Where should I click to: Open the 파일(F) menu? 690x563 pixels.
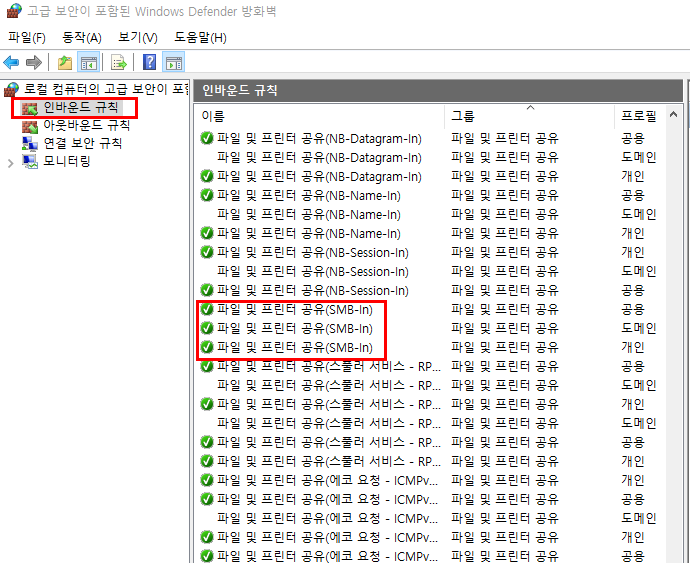(x=27, y=38)
